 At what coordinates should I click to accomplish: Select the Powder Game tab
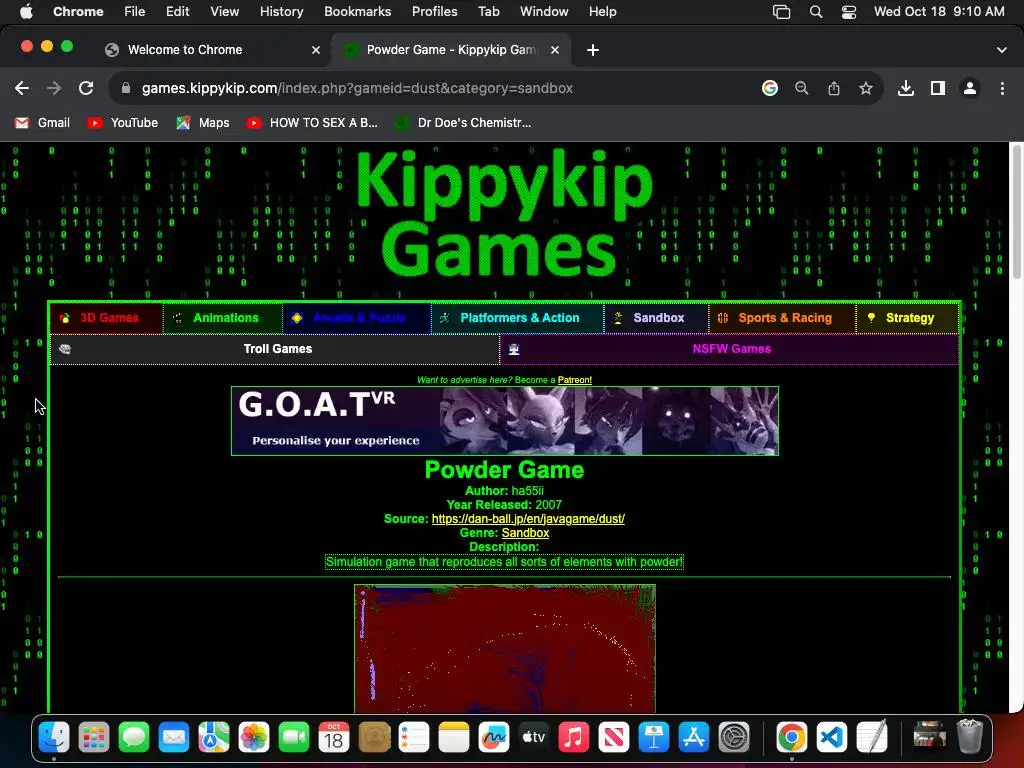[451, 50]
